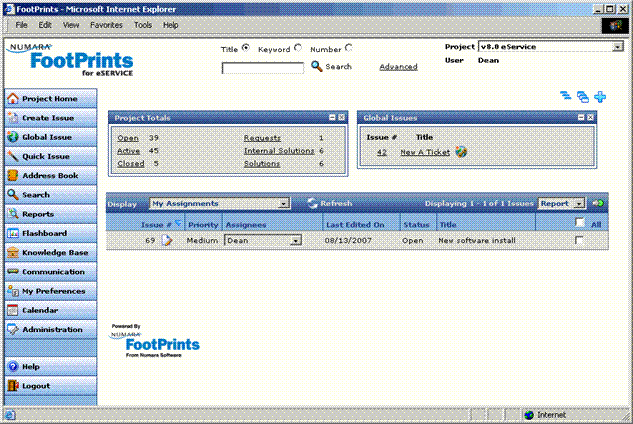633x424 pixels.
Task: Open Global Issue from sidebar
Action: 50,137
